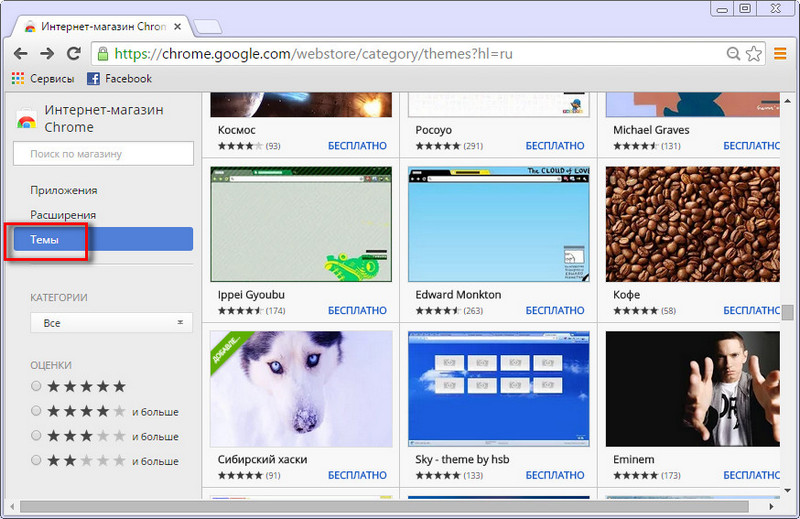Image resolution: width=800 pixels, height=519 pixels.
Task: Click the Кофе theme title
Action: point(626,295)
